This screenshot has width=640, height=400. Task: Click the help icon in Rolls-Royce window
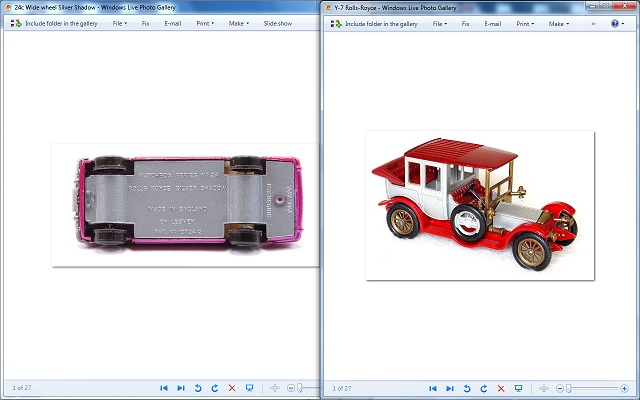(614, 23)
